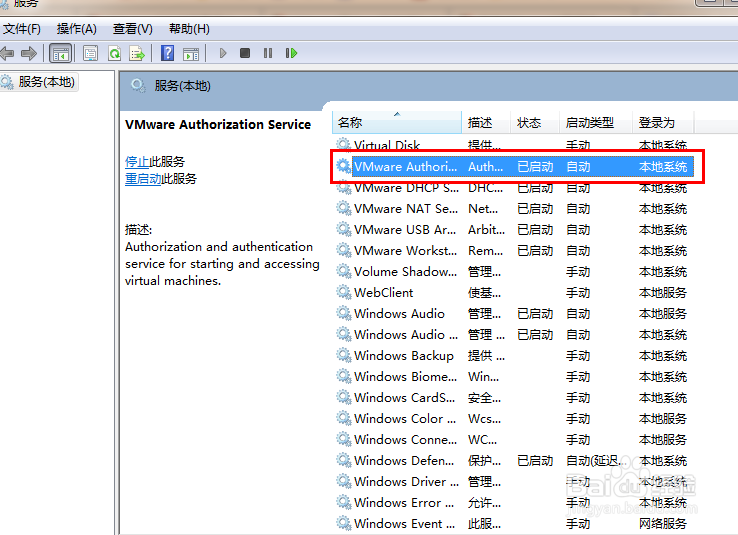
Task: Sort by the 启动类型 column header
Action: 595,123
